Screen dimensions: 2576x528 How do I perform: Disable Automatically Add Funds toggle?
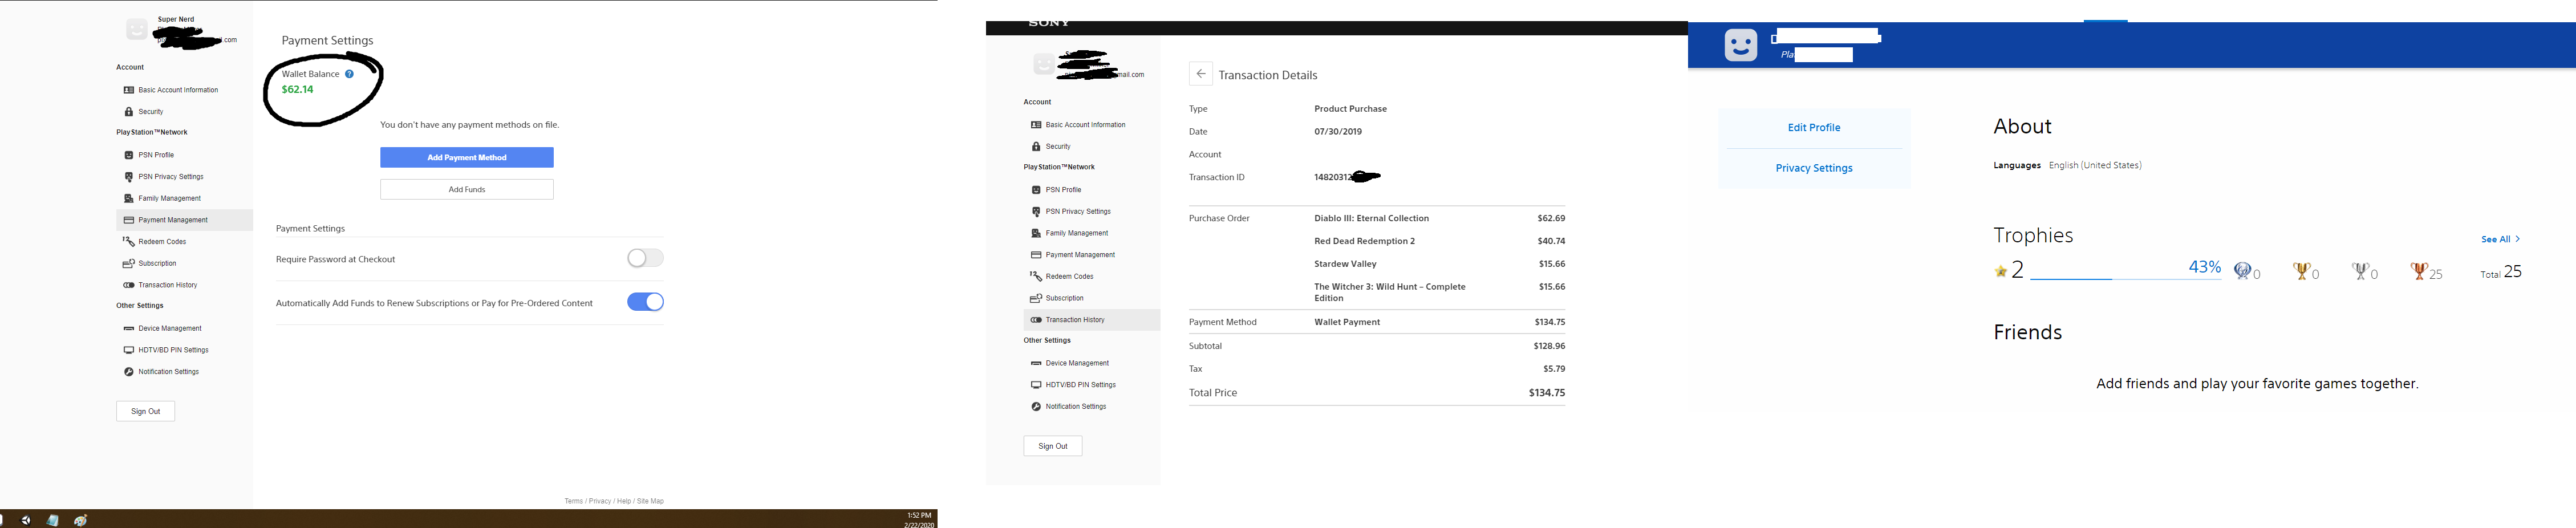coord(645,302)
